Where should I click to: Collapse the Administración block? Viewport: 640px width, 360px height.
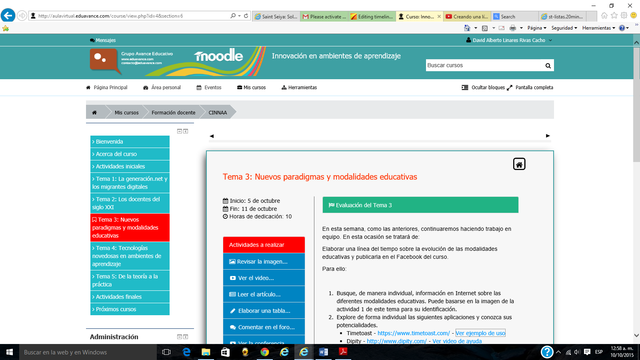[x=179, y=337]
